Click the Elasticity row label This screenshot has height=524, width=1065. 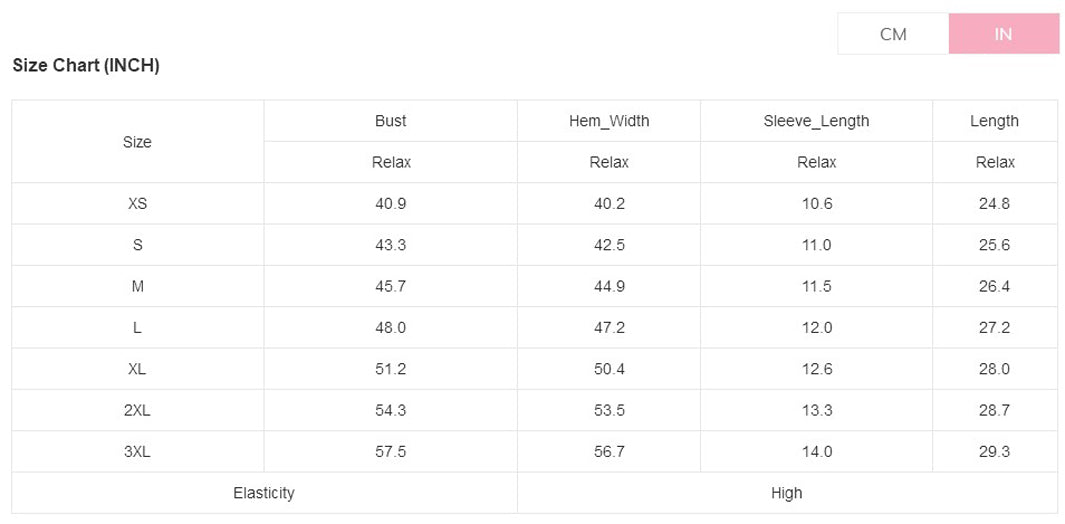click(264, 493)
